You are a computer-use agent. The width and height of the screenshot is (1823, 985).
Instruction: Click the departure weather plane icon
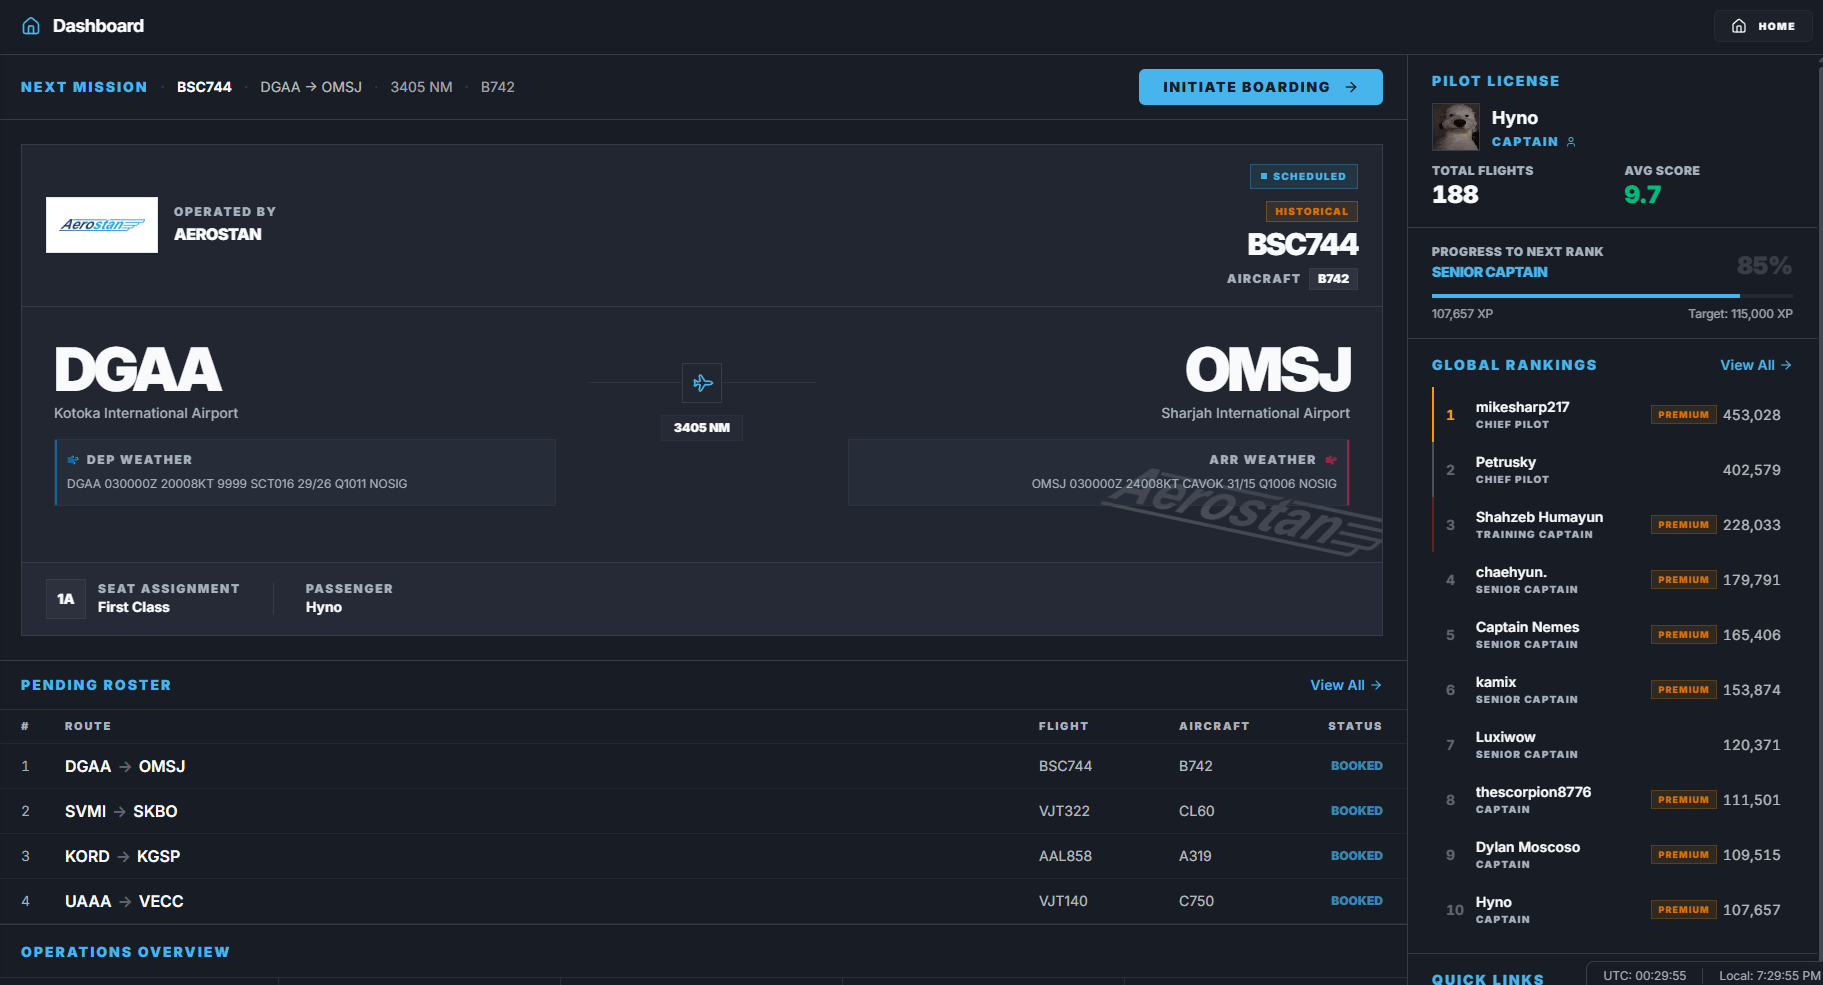point(73,460)
